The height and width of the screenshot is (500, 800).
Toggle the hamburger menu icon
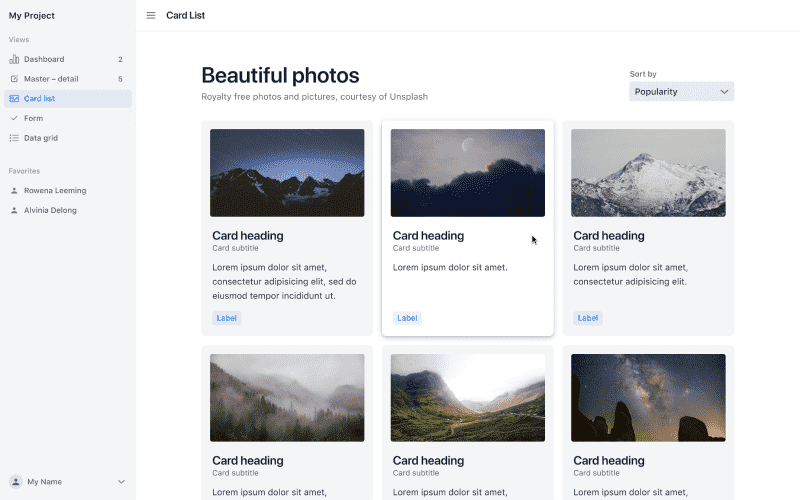click(151, 15)
